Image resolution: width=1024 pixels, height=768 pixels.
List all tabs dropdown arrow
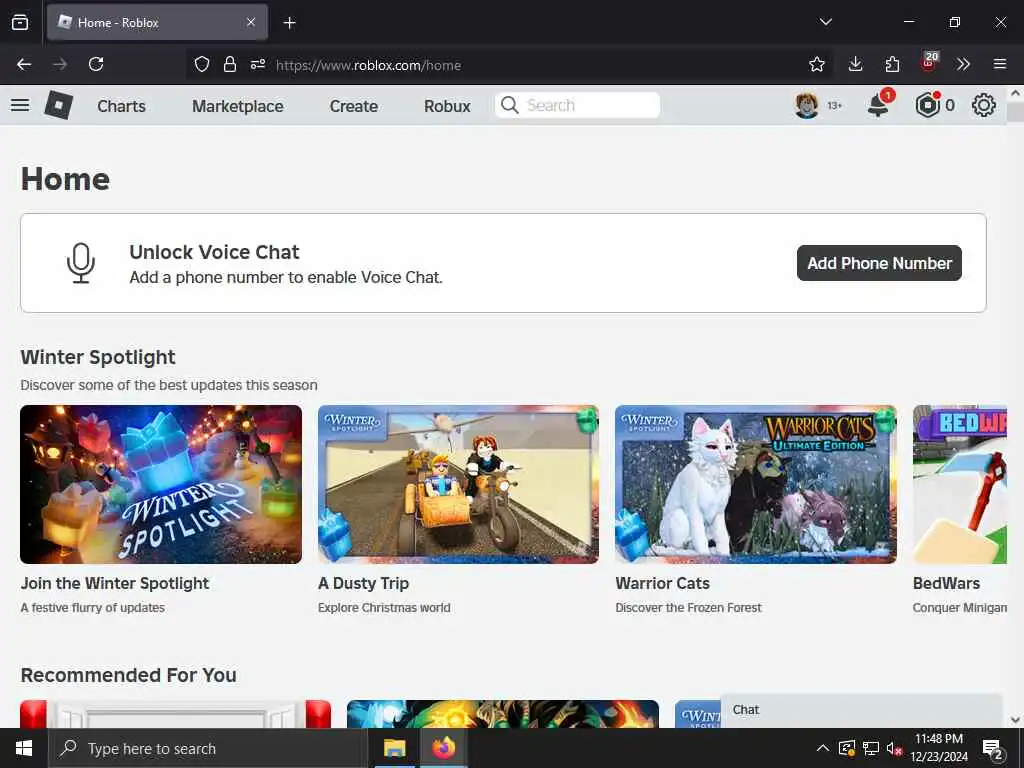pyautogui.click(x=825, y=22)
